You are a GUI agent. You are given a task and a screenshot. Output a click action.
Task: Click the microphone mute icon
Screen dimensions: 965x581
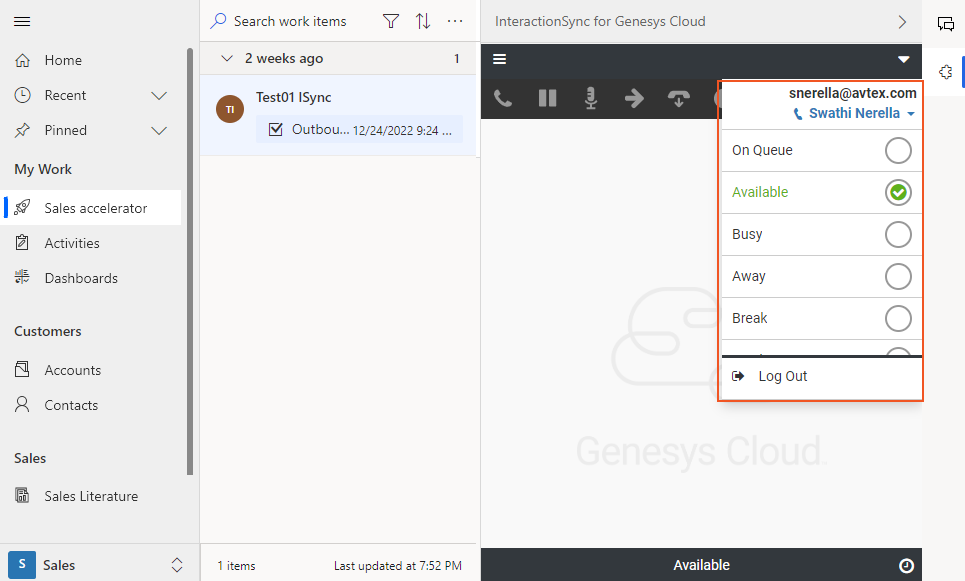(591, 98)
